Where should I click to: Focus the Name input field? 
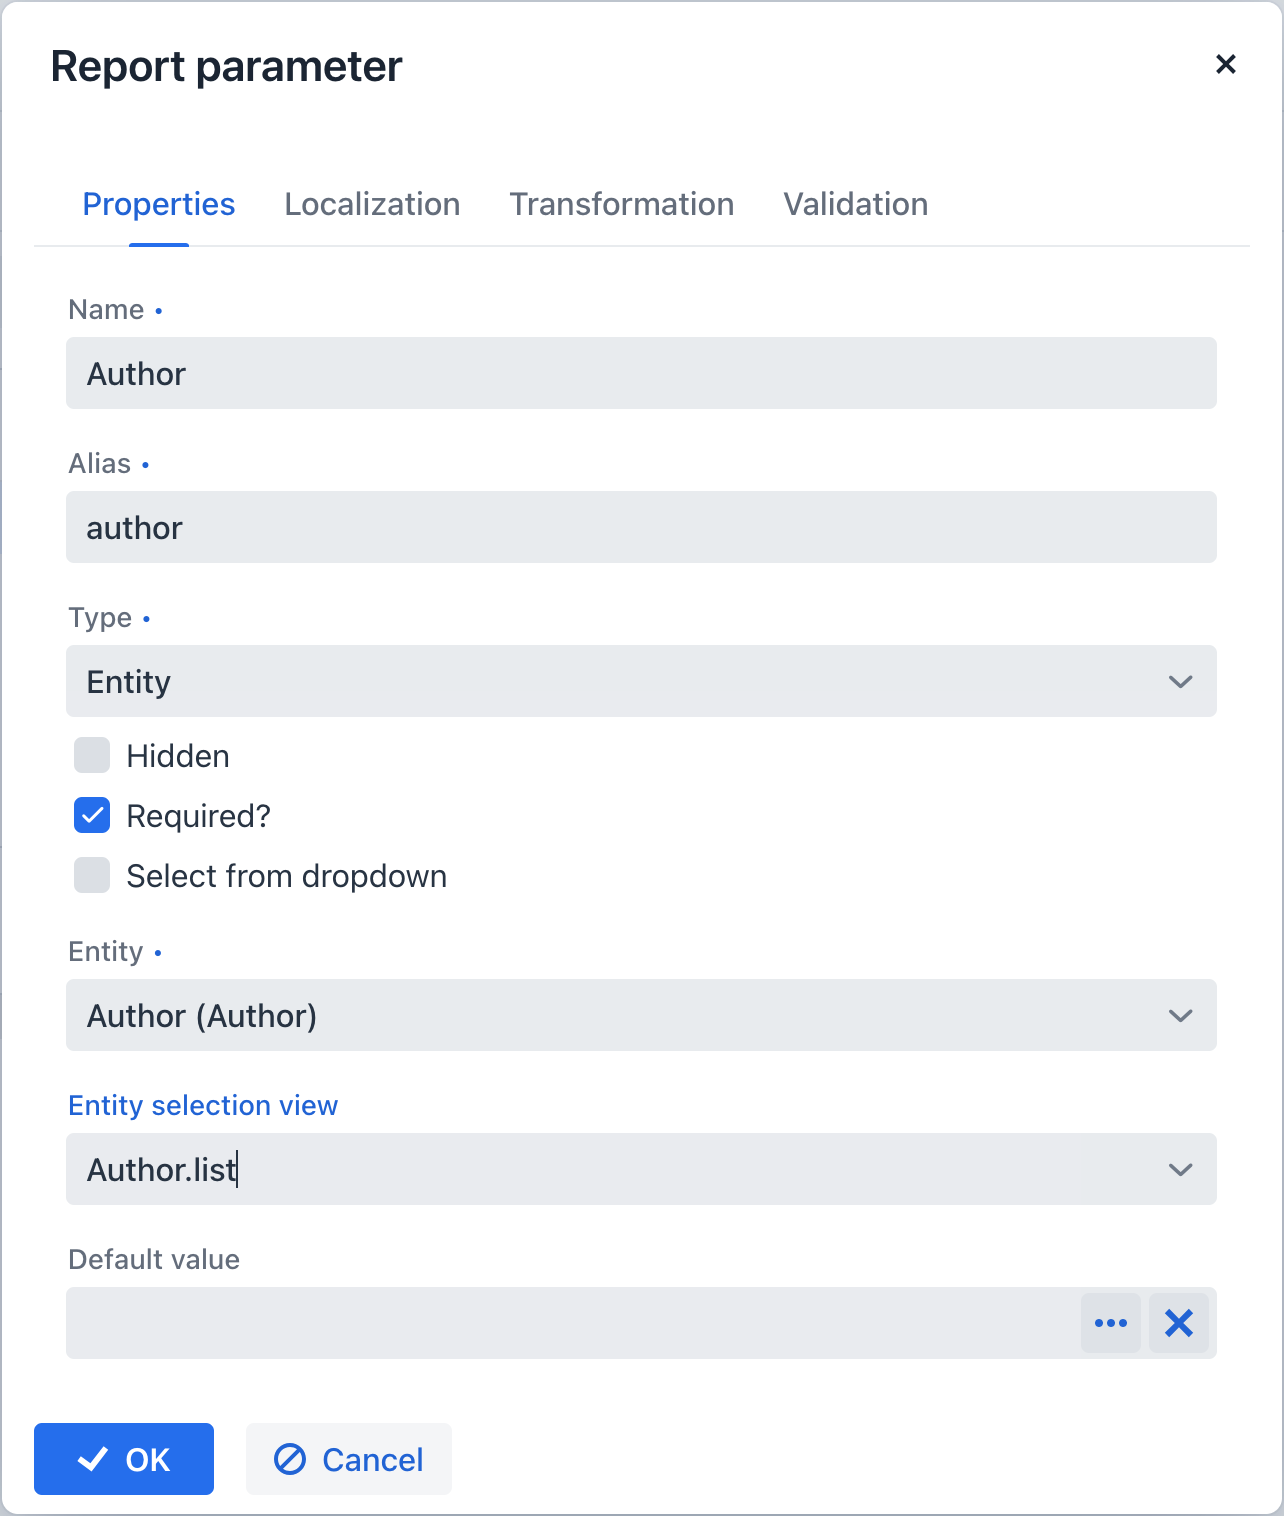click(x=640, y=374)
